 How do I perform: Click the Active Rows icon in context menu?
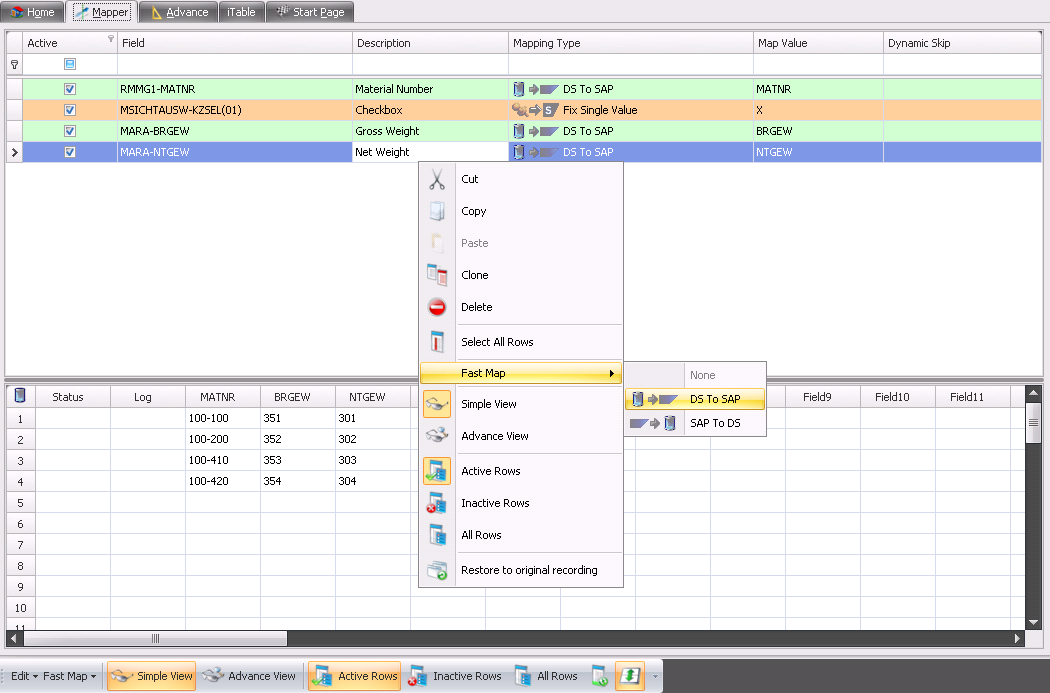pos(437,471)
